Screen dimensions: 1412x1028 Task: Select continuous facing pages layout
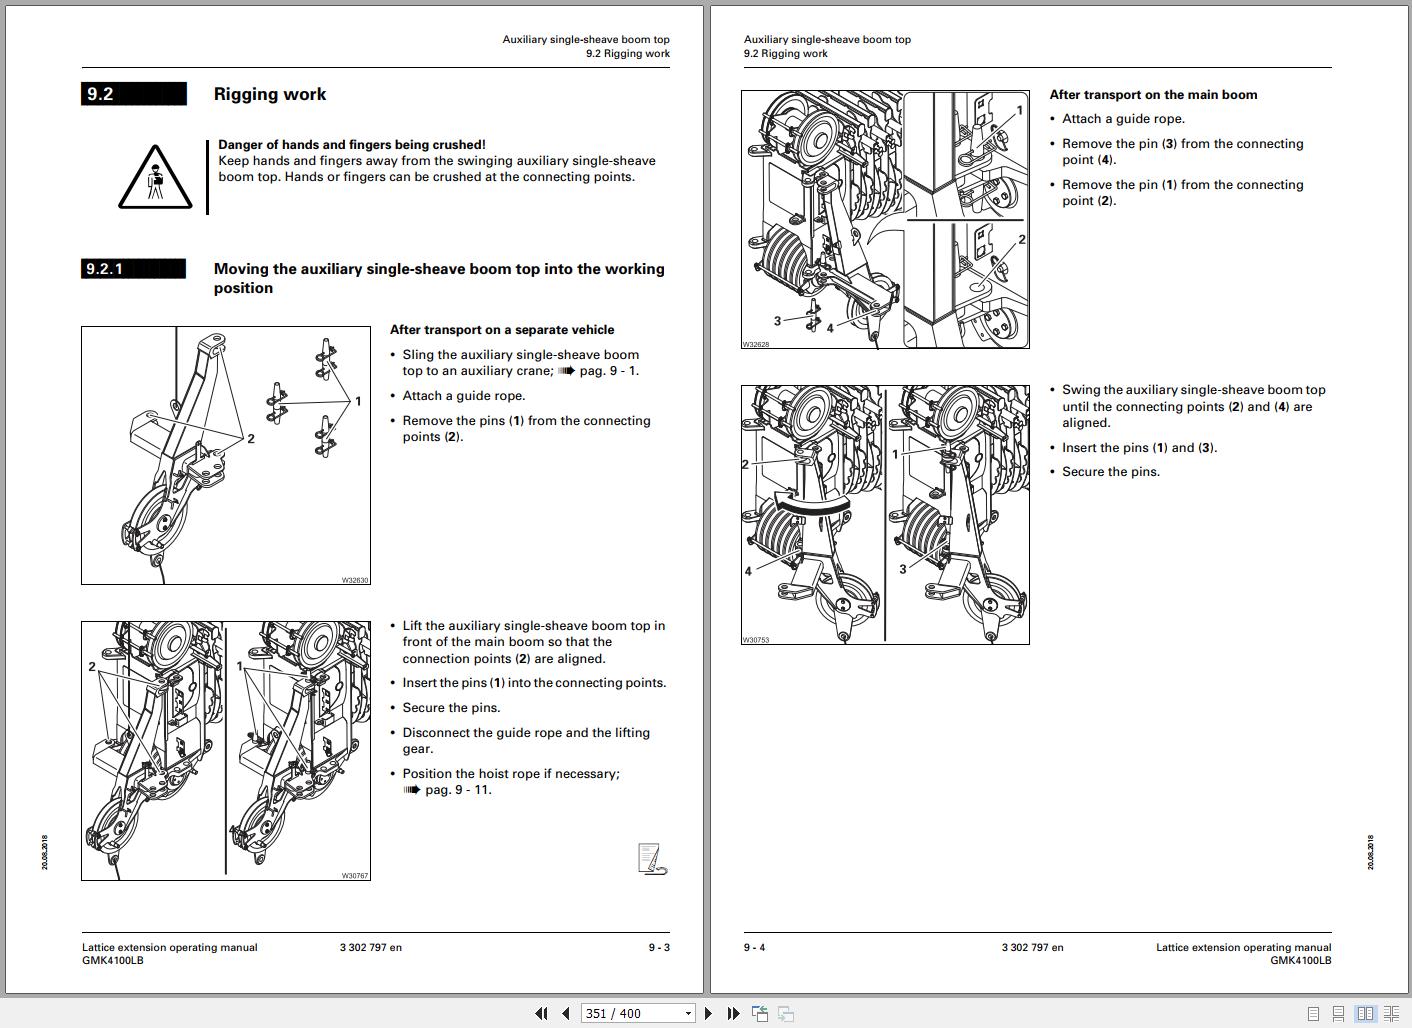coord(1391,1013)
